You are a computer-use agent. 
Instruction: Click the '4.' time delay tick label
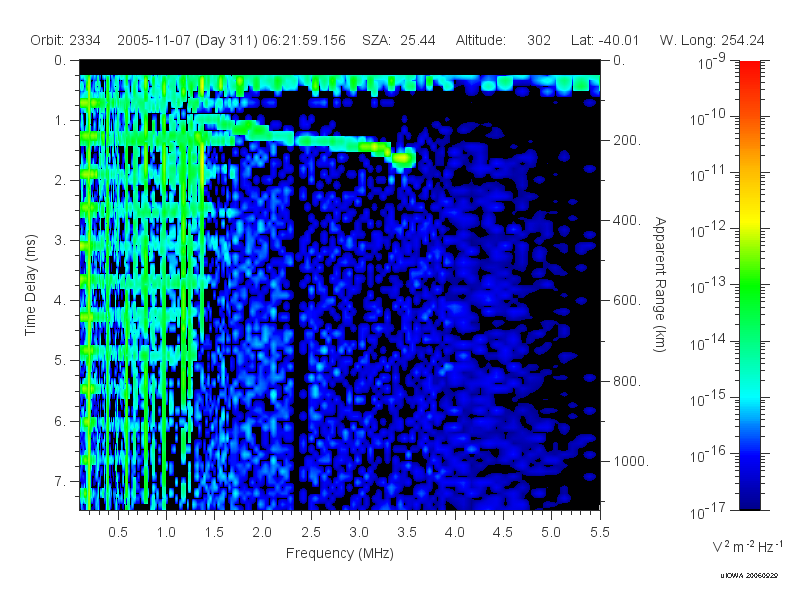(60, 301)
